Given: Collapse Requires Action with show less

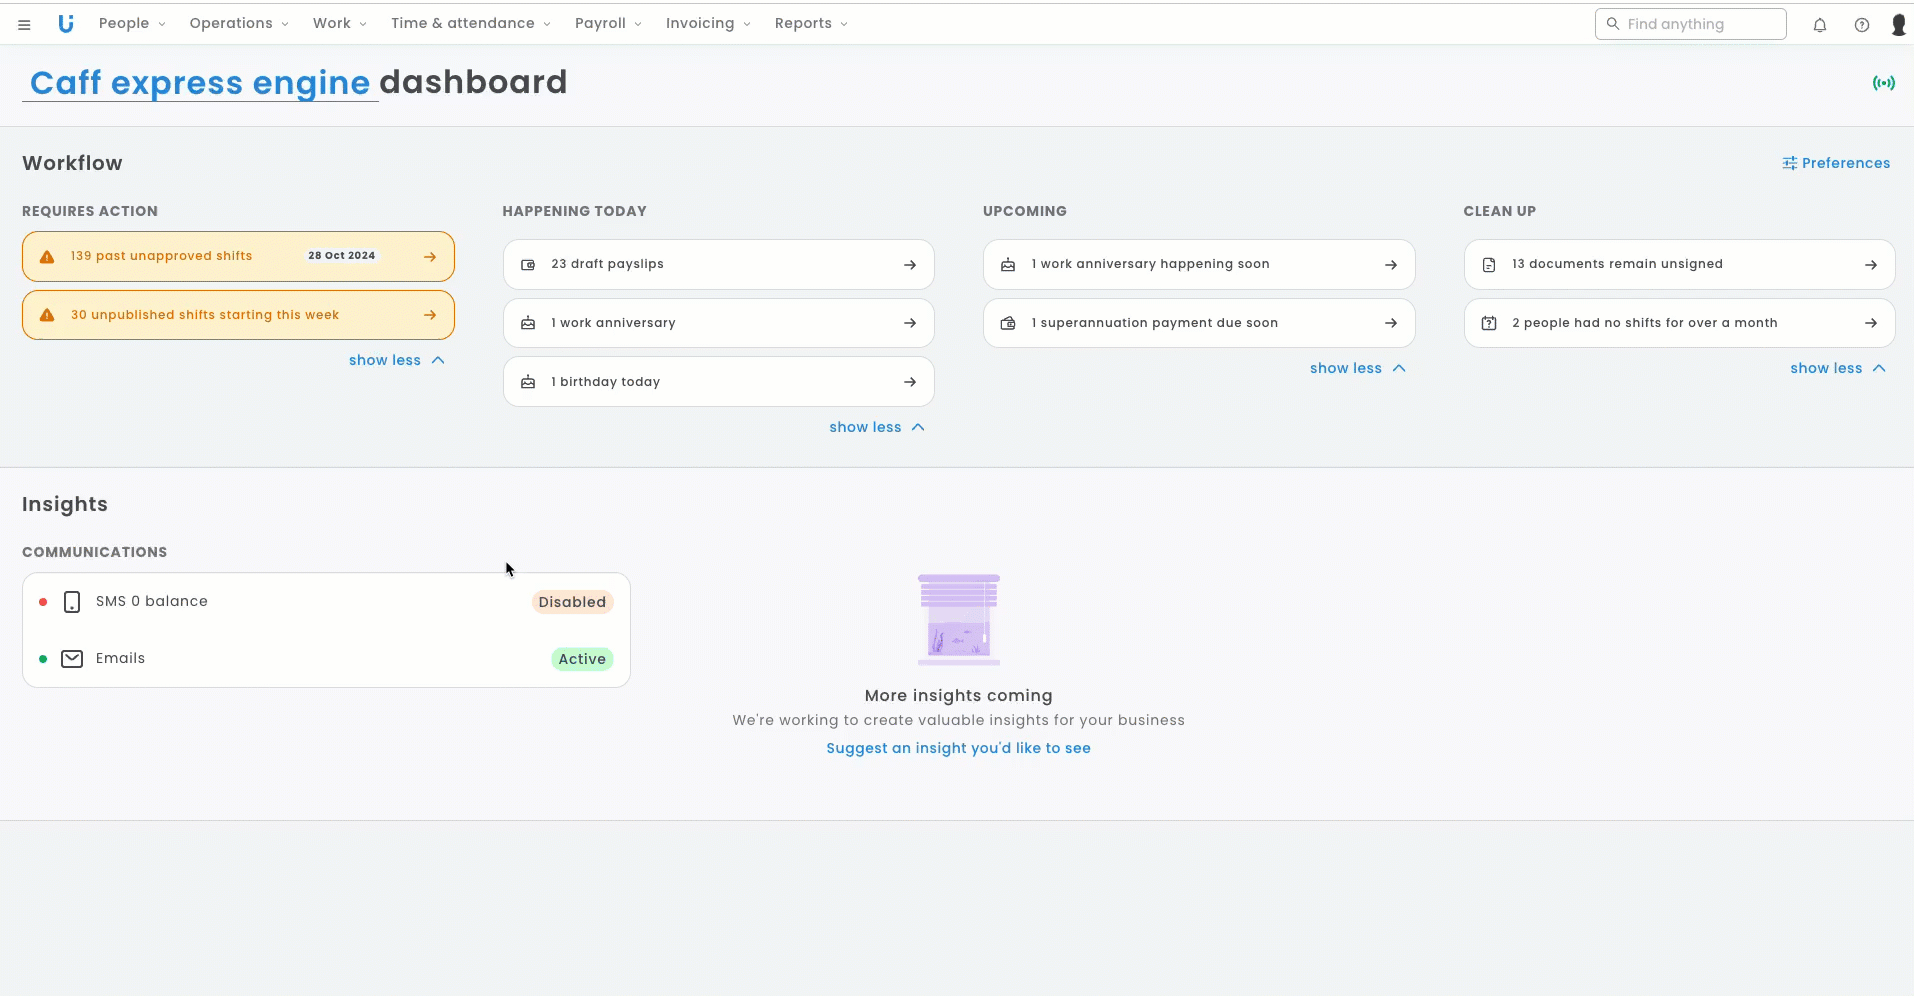Looking at the screenshot, I should click(396, 360).
